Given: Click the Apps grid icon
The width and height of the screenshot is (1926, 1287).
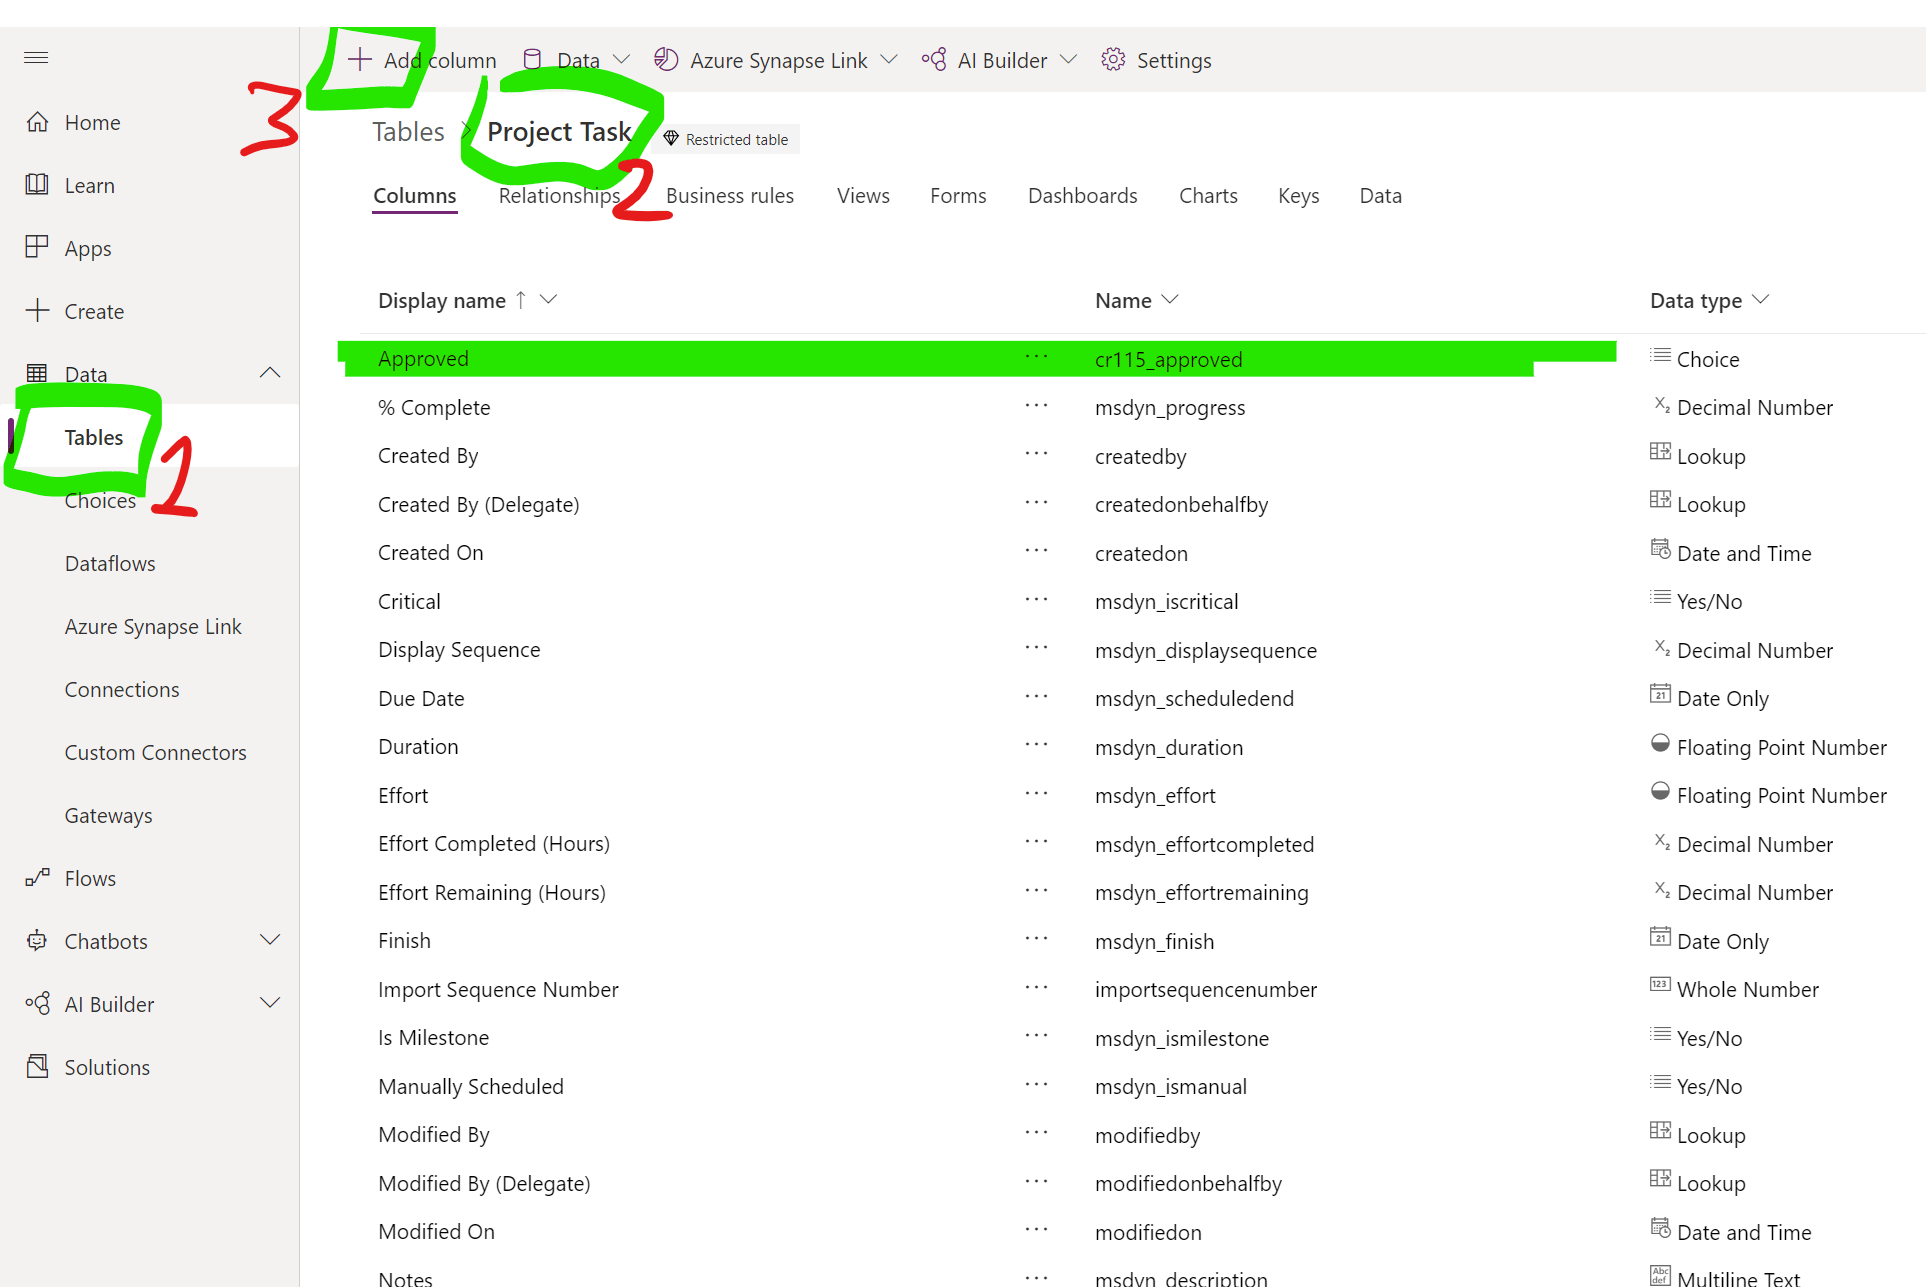Looking at the screenshot, I should (37, 247).
